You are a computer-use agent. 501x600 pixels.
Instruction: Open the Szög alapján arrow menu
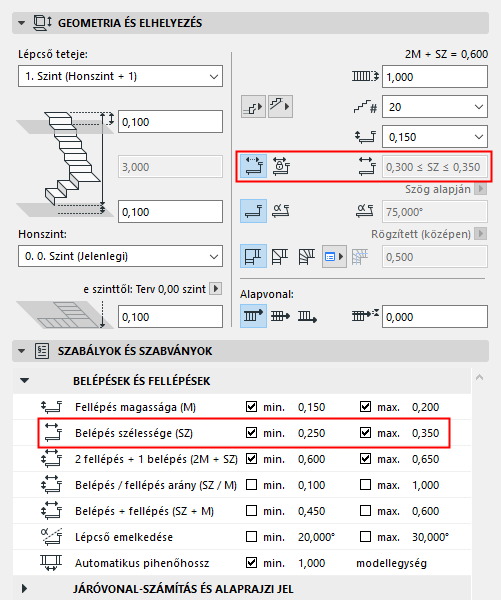click(481, 189)
